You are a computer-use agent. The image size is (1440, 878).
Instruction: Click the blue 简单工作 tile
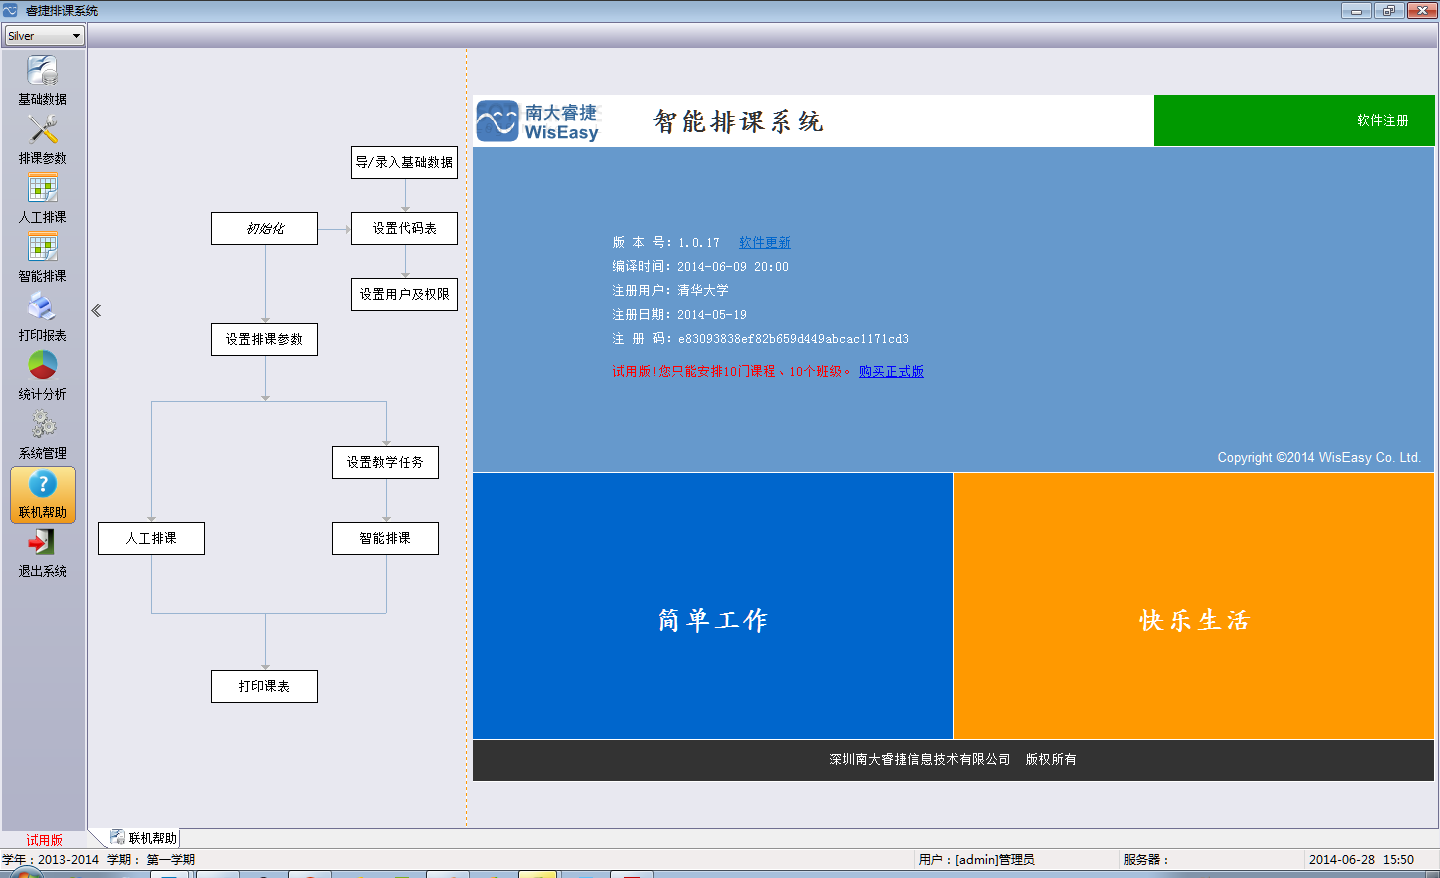tap(712, 606)
